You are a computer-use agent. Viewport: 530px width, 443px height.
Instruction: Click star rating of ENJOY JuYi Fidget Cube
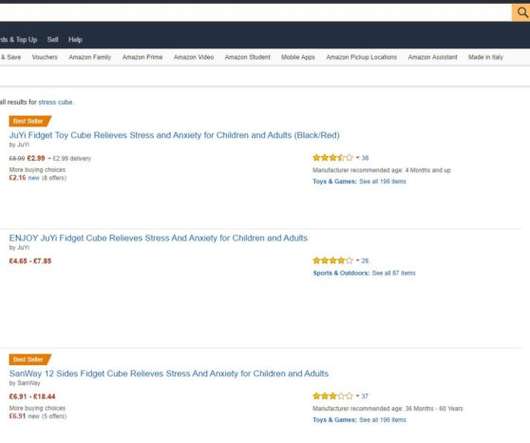pyautogui.click(x=333, y=261)
